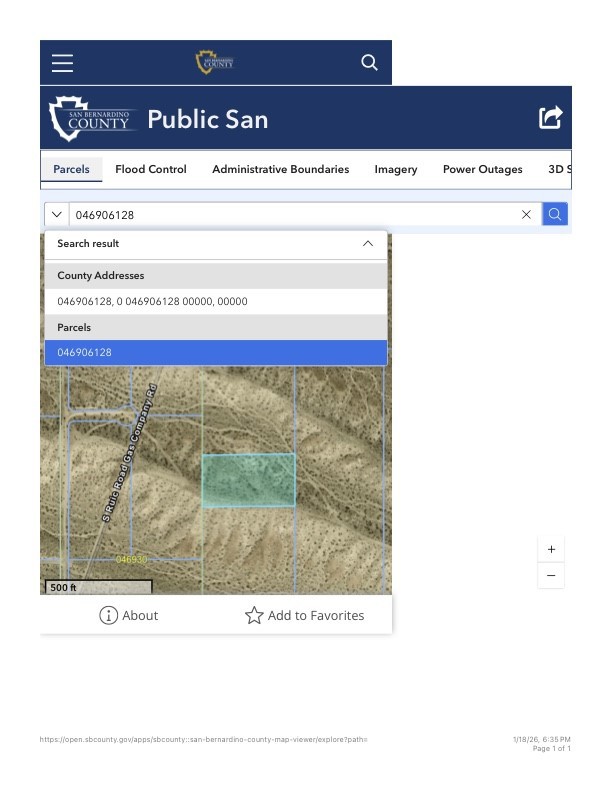Open site search magnifier in top bar
This screenshot has height=792, width=612.
coord(369,63)
